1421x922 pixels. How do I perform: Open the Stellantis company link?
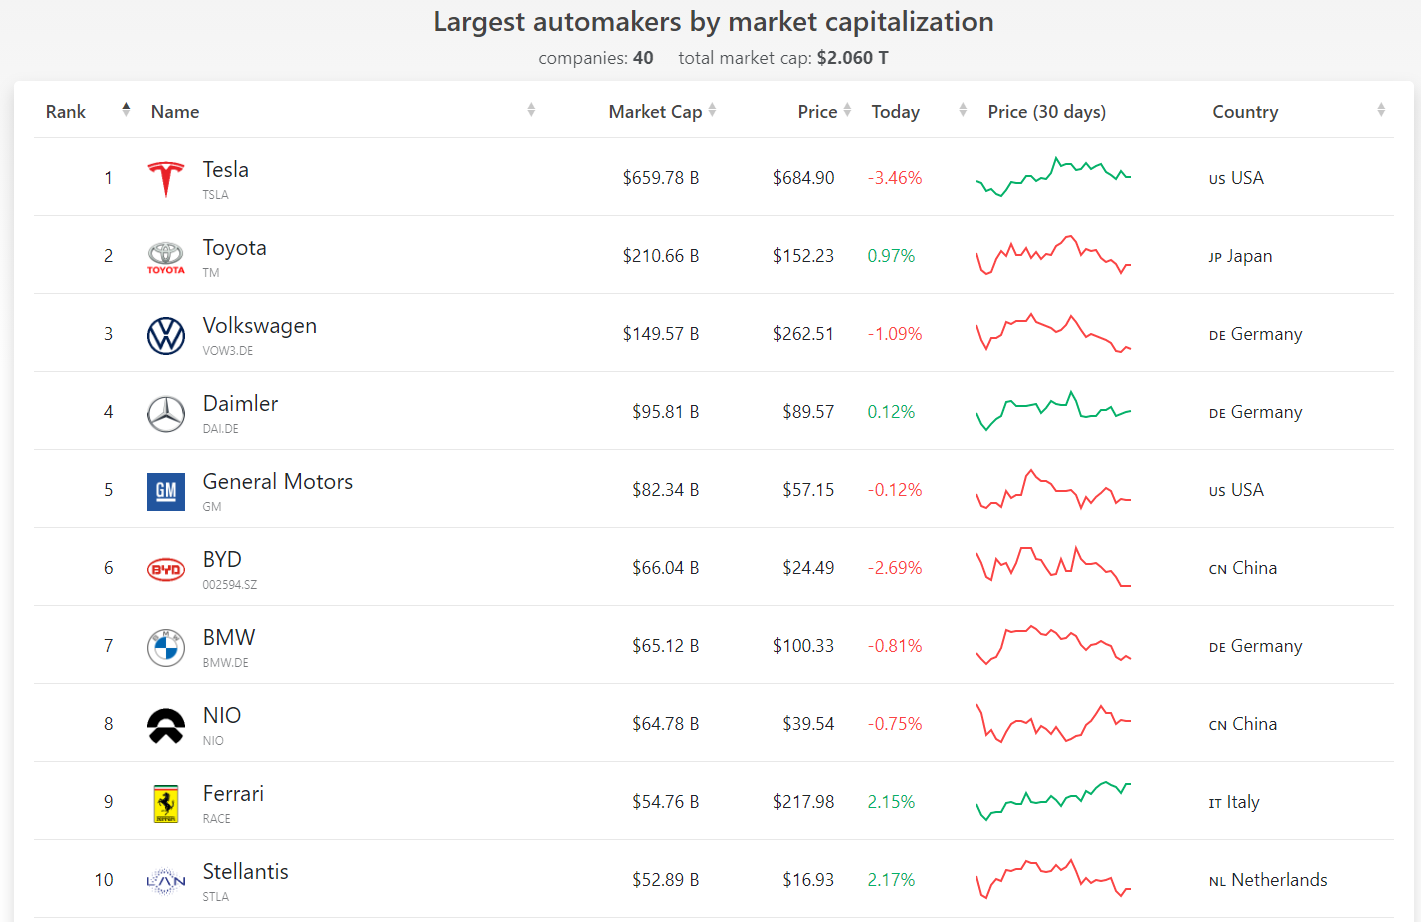tap(246, 872)
